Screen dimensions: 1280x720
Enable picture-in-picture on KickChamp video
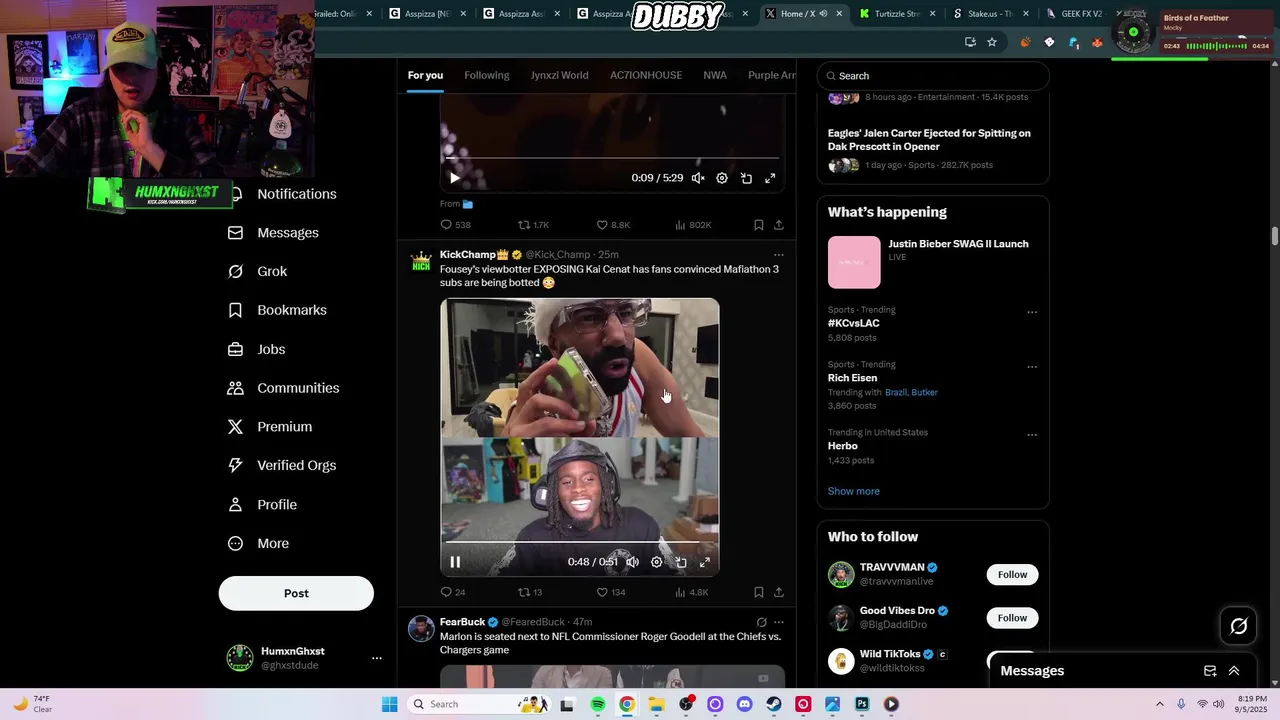pyautogui.click(x=681, y=562)
